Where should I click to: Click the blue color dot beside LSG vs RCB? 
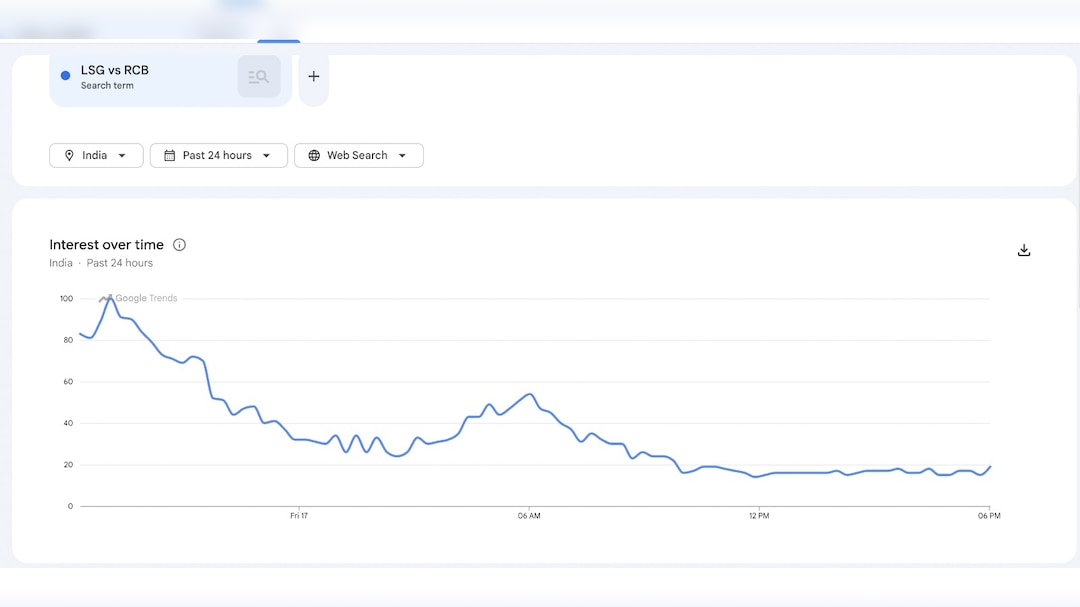coord(66,75)
